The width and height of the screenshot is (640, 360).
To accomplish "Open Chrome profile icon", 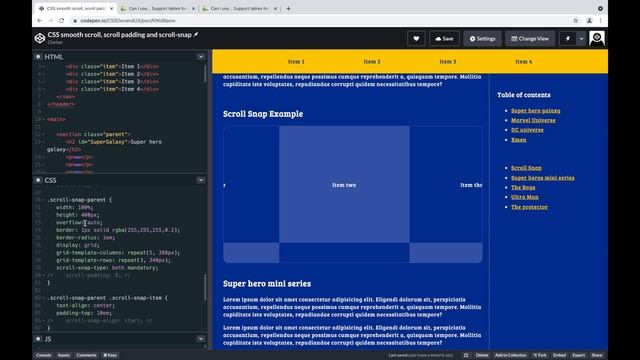I will click(589, 20).
